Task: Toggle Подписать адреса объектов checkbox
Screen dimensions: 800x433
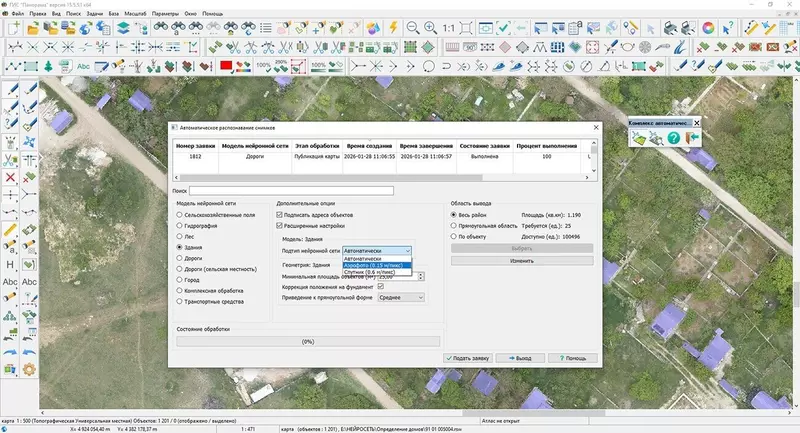Action: point(277,214)
